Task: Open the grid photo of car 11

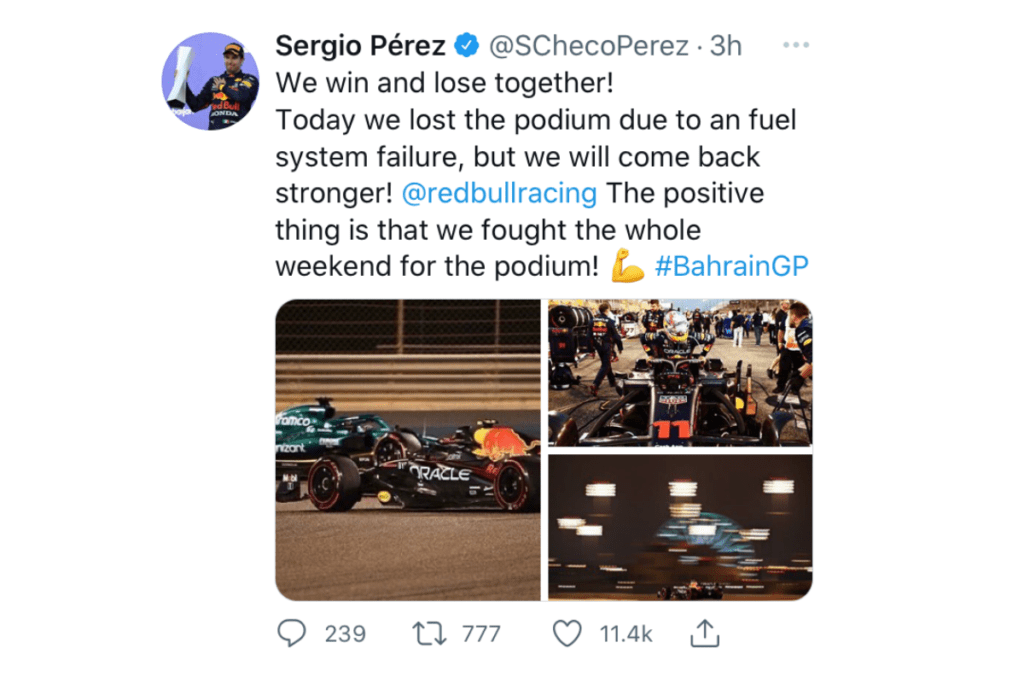Action: tap(680, 372)
